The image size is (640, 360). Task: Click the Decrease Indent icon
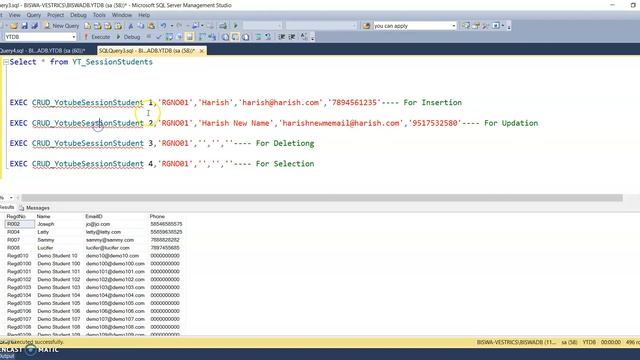tap(282, 37)
